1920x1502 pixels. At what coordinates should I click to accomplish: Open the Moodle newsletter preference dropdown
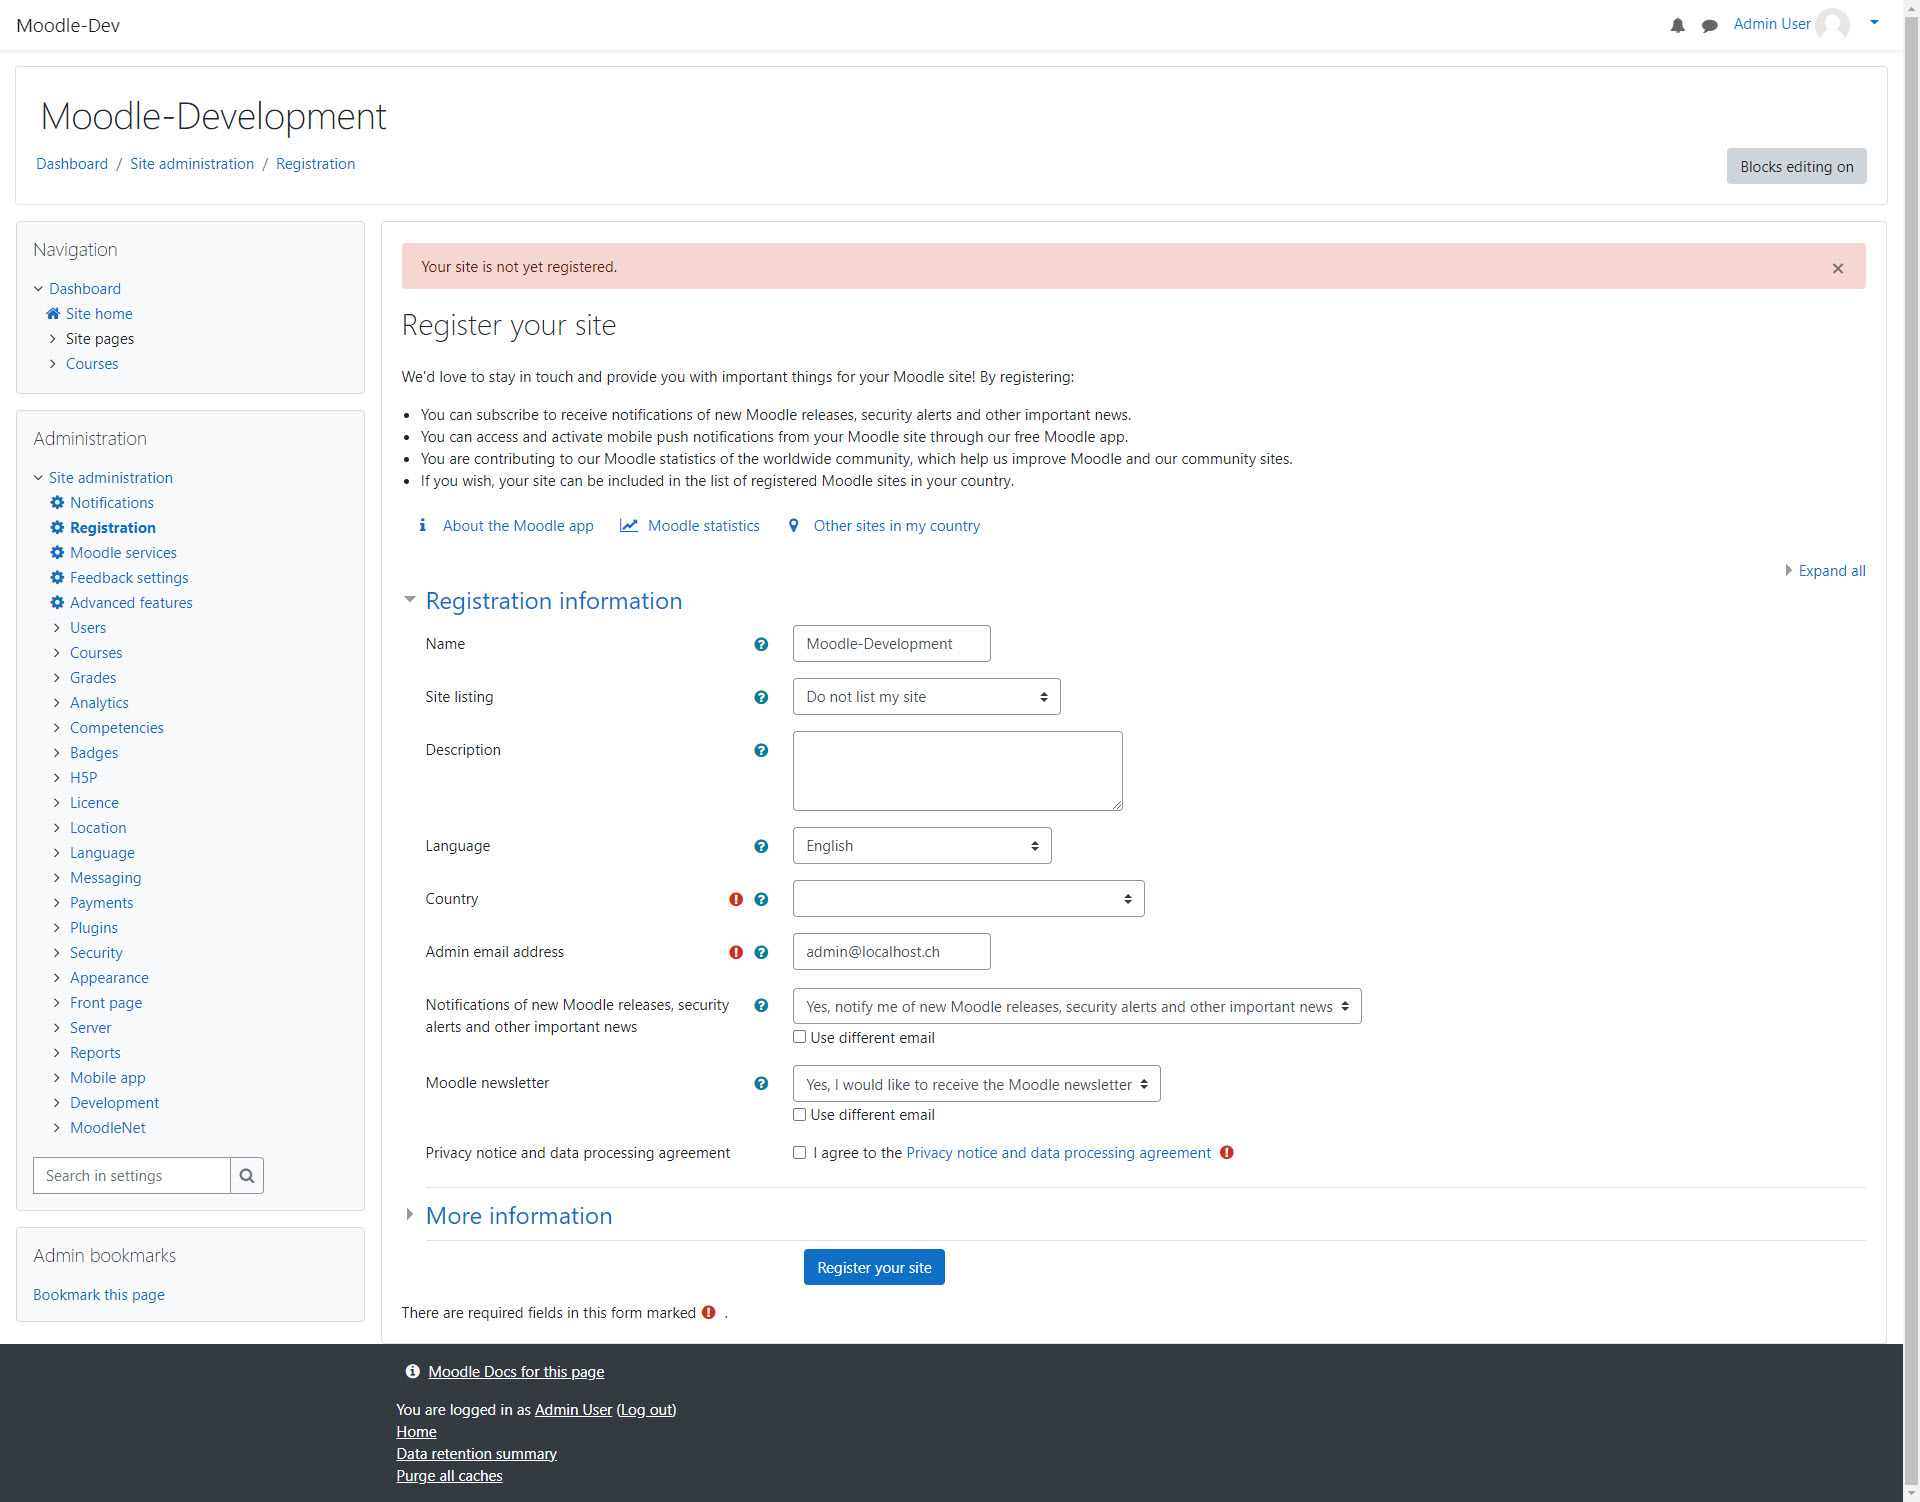pyautogui.click(x=977, y=1084)
